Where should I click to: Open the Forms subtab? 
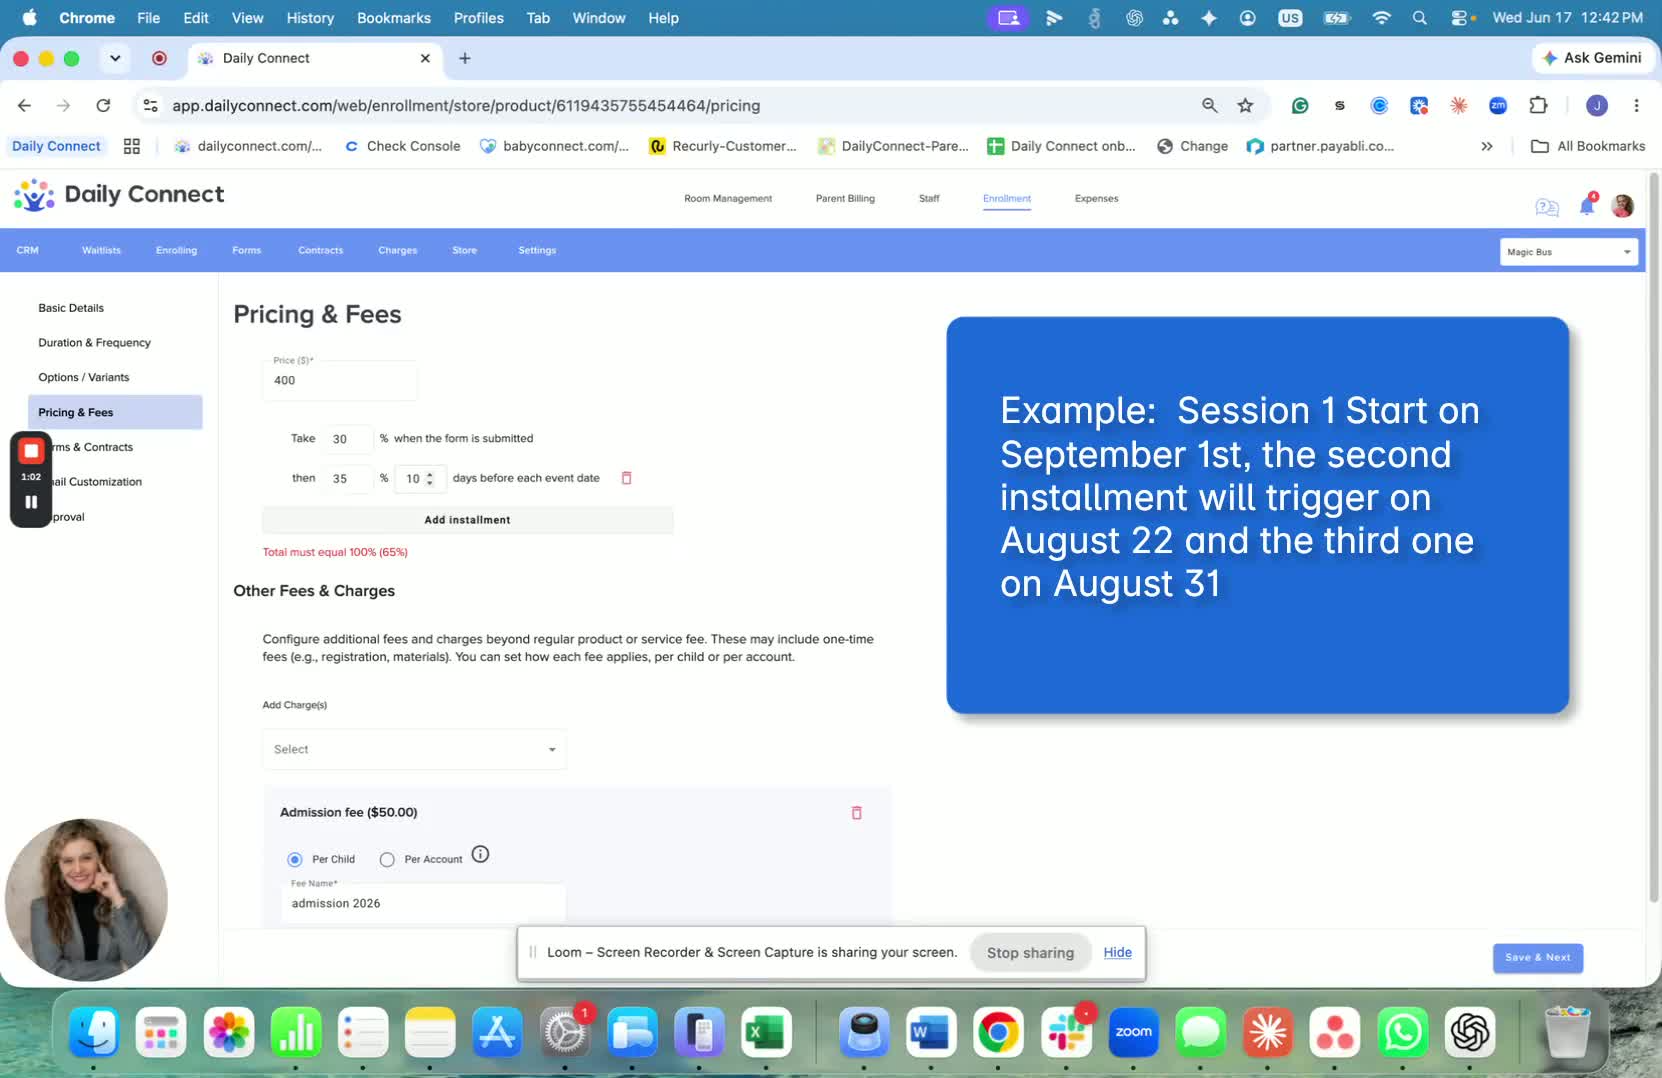tap(246, 250)
